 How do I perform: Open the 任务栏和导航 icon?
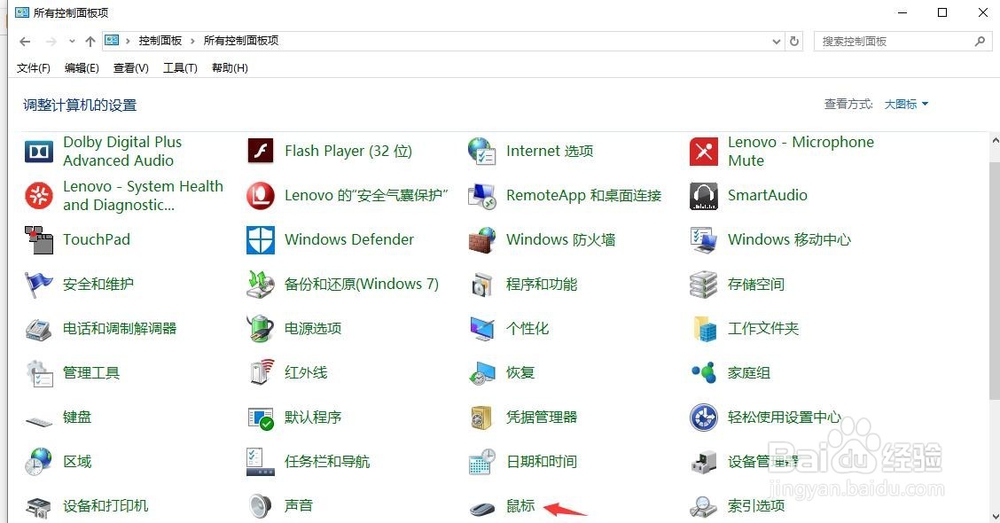tap(260, 462)
